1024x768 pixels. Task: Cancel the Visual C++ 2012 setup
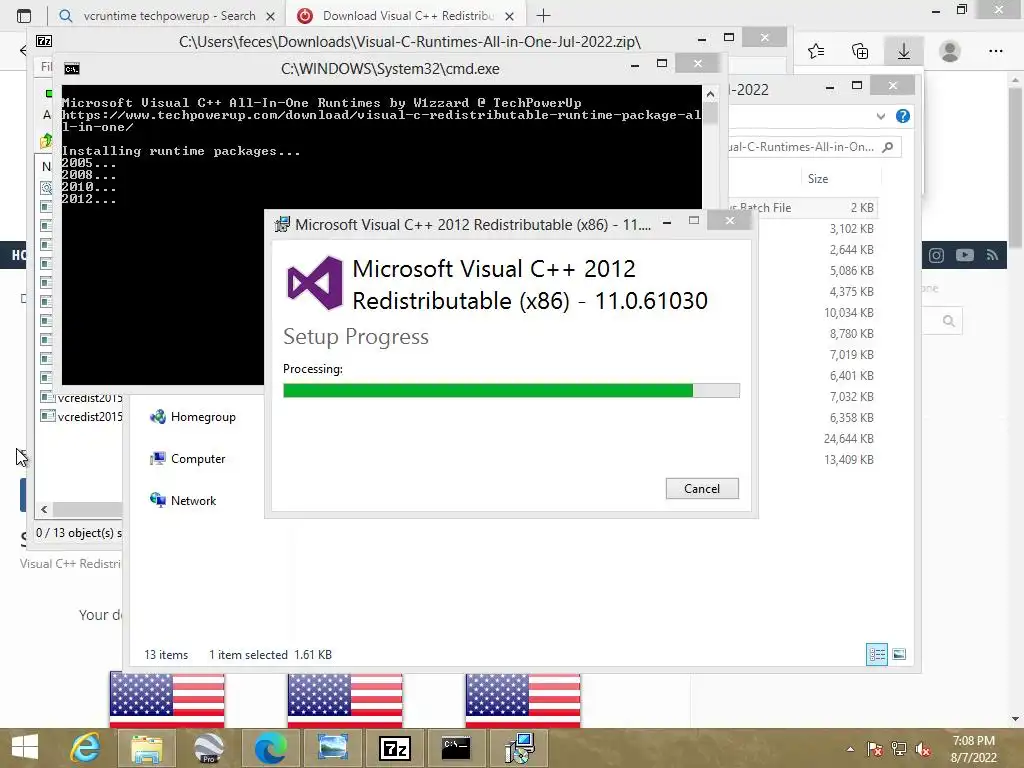pos(702,488)
